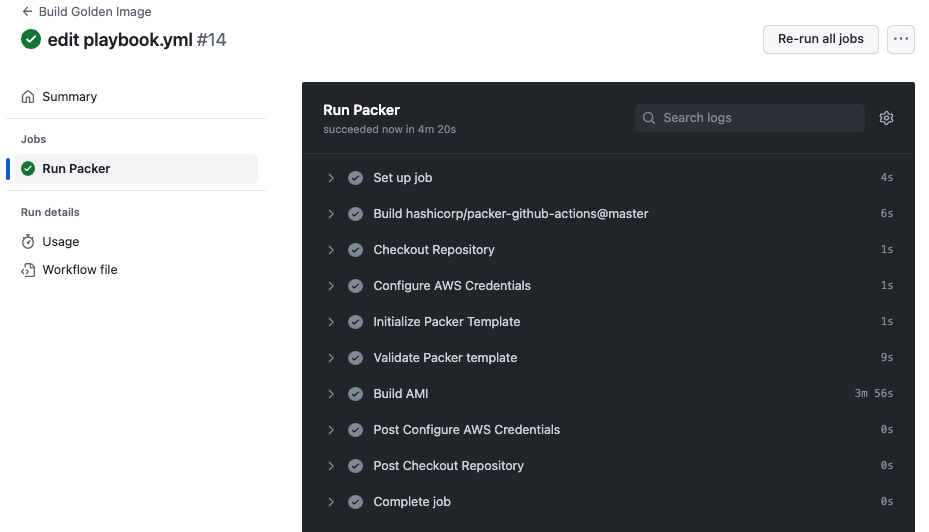Click the green success icon next to edit playbook.yml
The height and width of the screenshot is (532, 929).
point(31,40)
